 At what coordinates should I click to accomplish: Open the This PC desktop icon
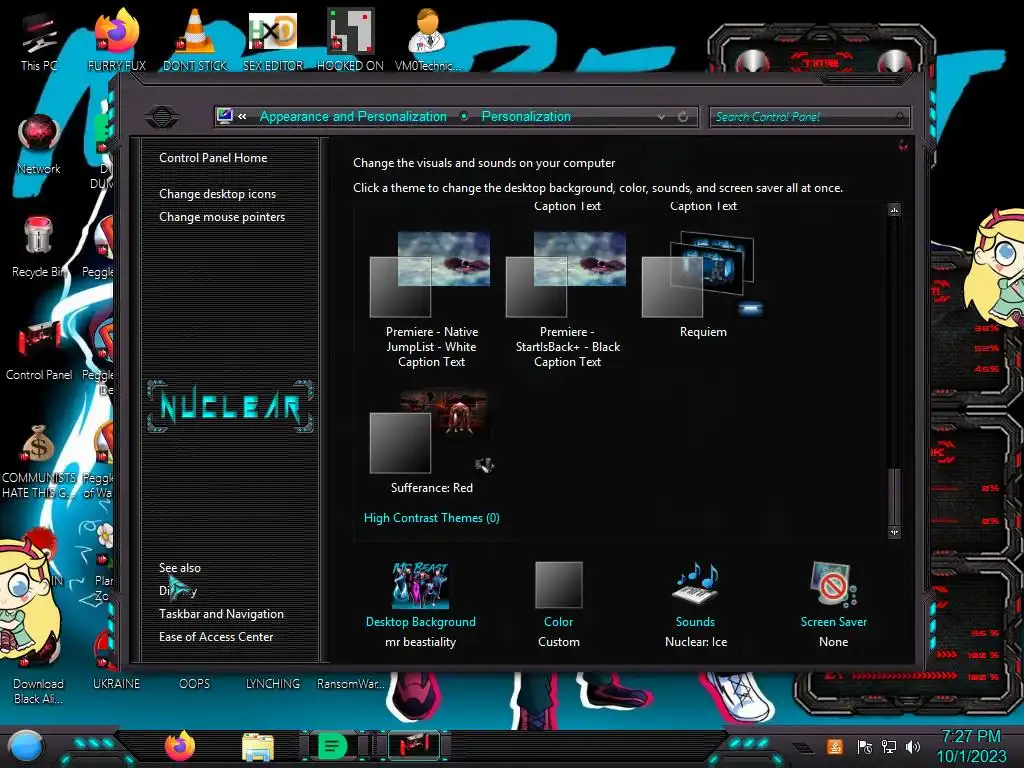click(x=39, y=42)
